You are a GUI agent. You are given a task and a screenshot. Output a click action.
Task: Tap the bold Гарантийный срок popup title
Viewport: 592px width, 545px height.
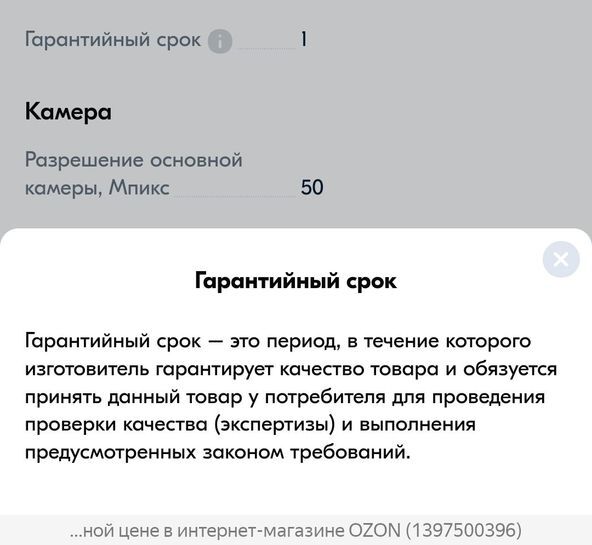[x=296, y=281]
